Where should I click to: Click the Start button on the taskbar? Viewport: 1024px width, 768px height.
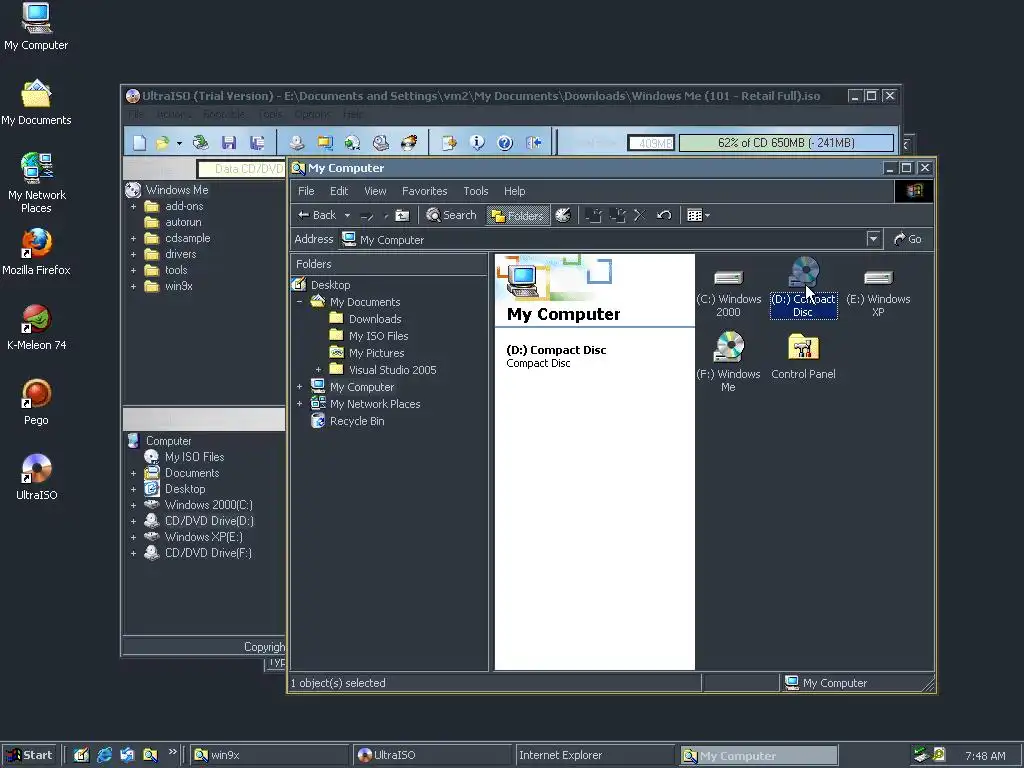(x=30, y=755)
